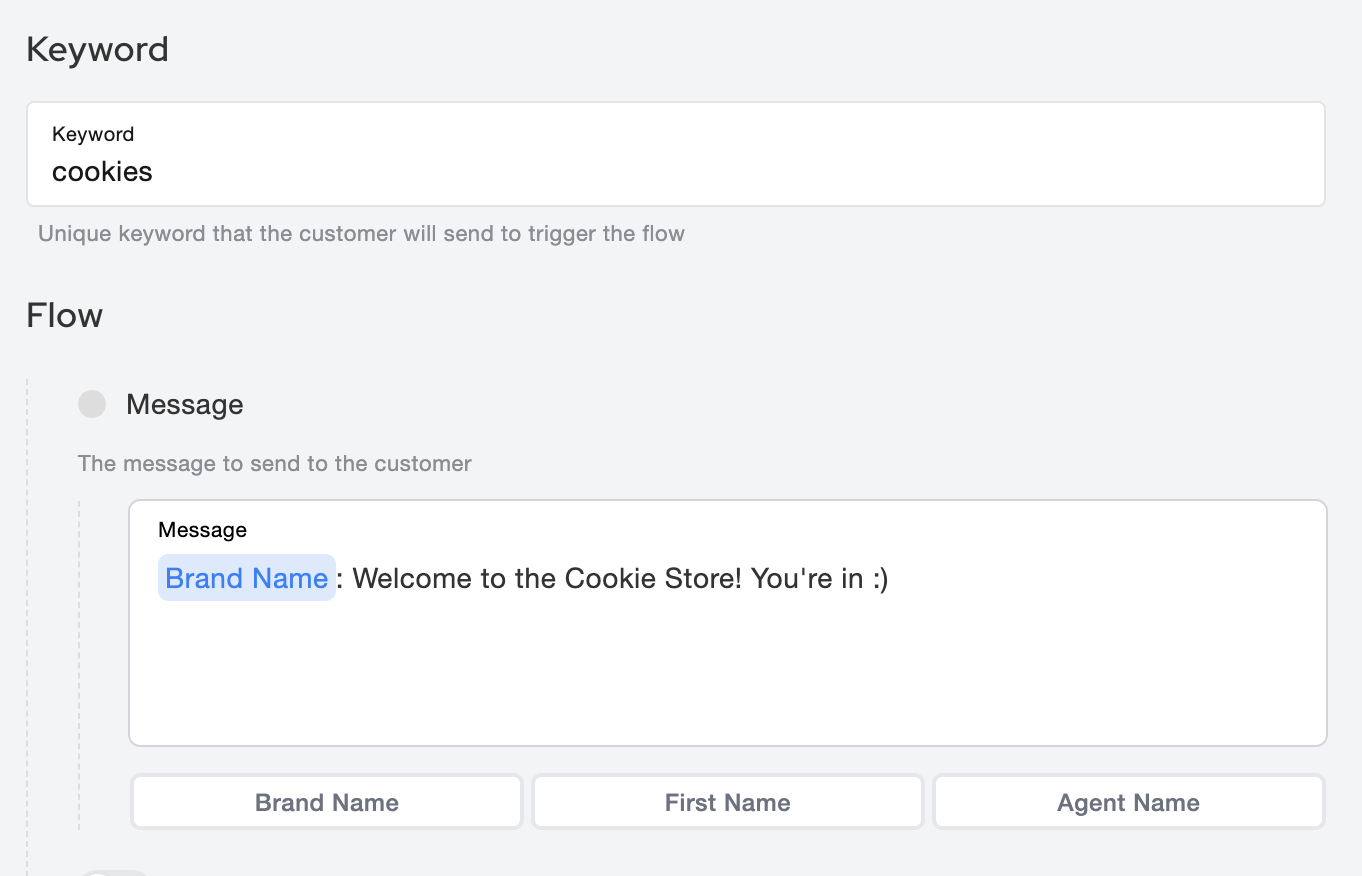
Task: Click the small Keyword label inside field
Action: (93, 134)
